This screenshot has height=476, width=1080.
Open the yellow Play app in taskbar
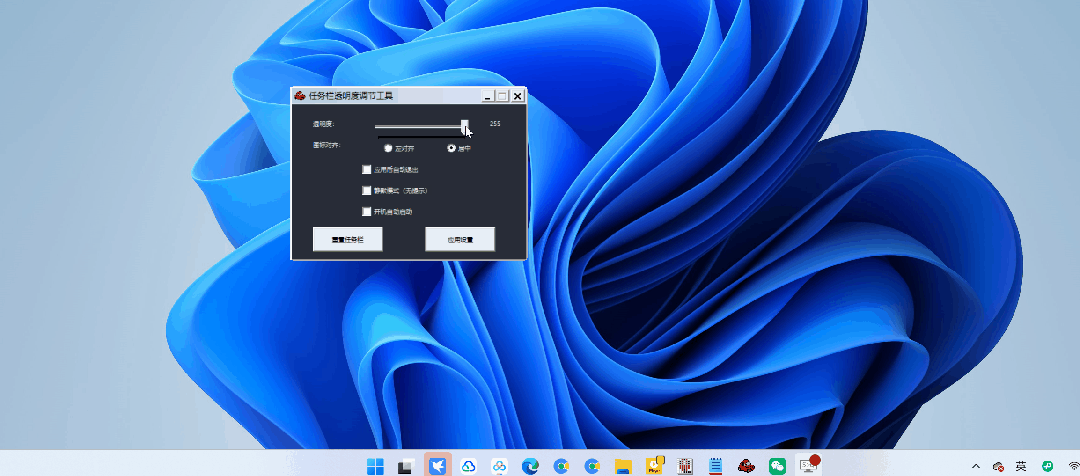click(654, 465)
